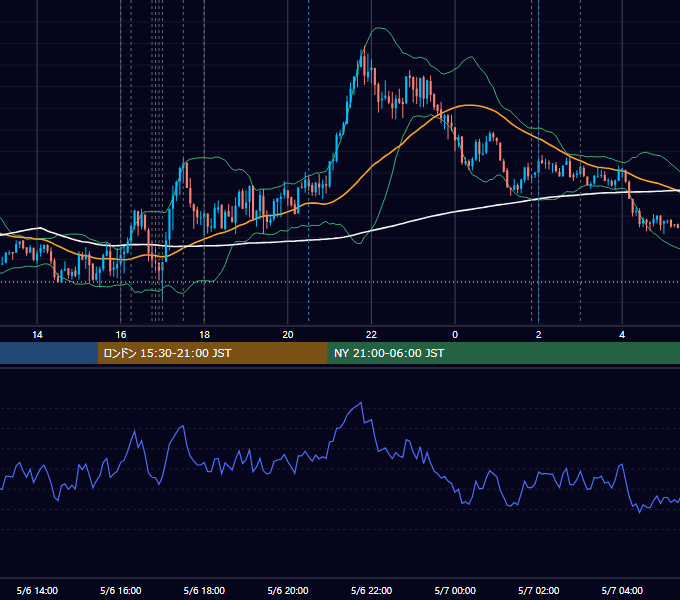Click the 5/6 20:00 date label

coord(288,590)
